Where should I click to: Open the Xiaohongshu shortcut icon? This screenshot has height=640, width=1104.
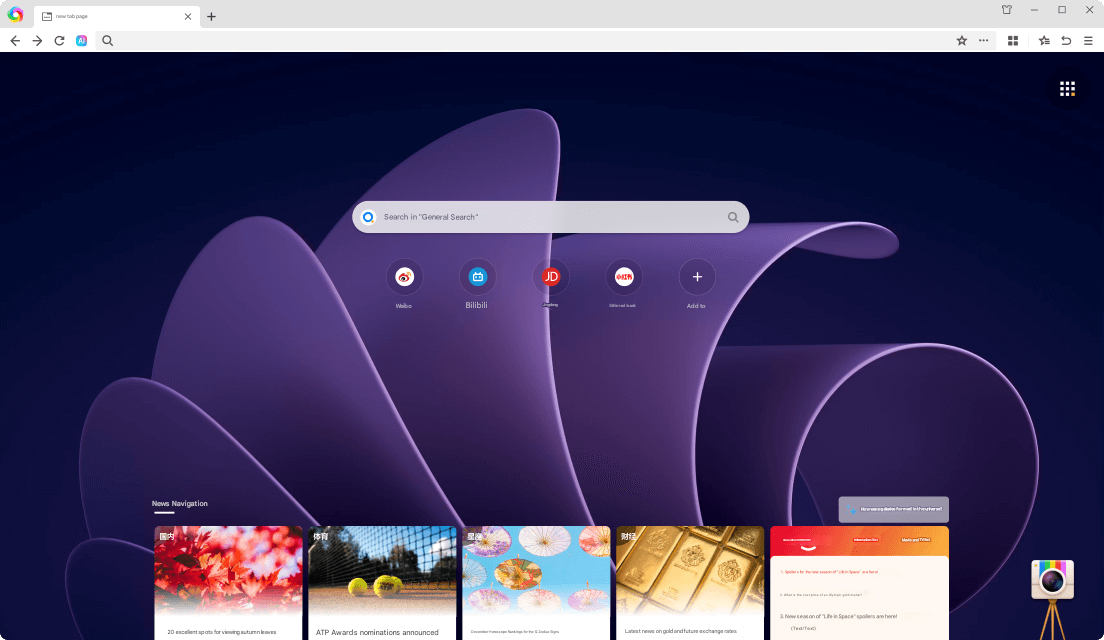624,277
